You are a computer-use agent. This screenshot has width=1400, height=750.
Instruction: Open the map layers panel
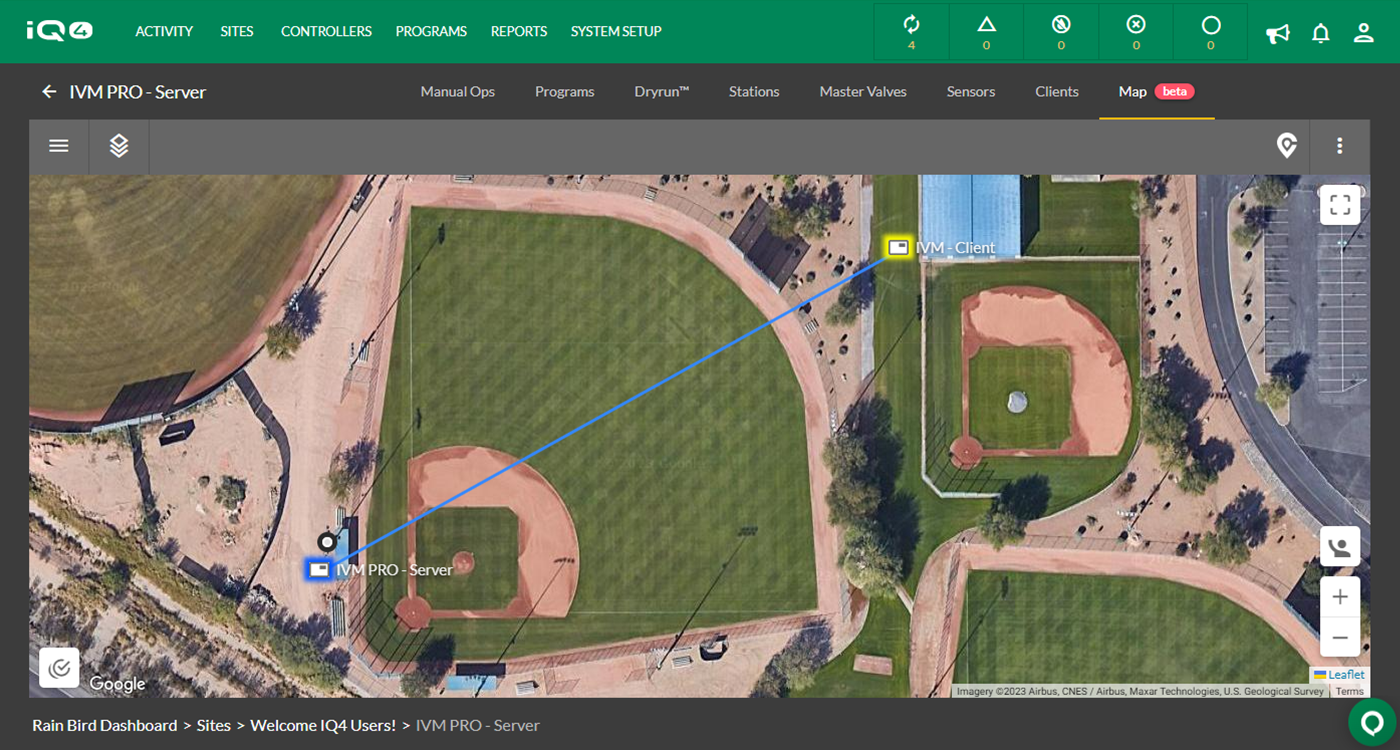point(119,146)
